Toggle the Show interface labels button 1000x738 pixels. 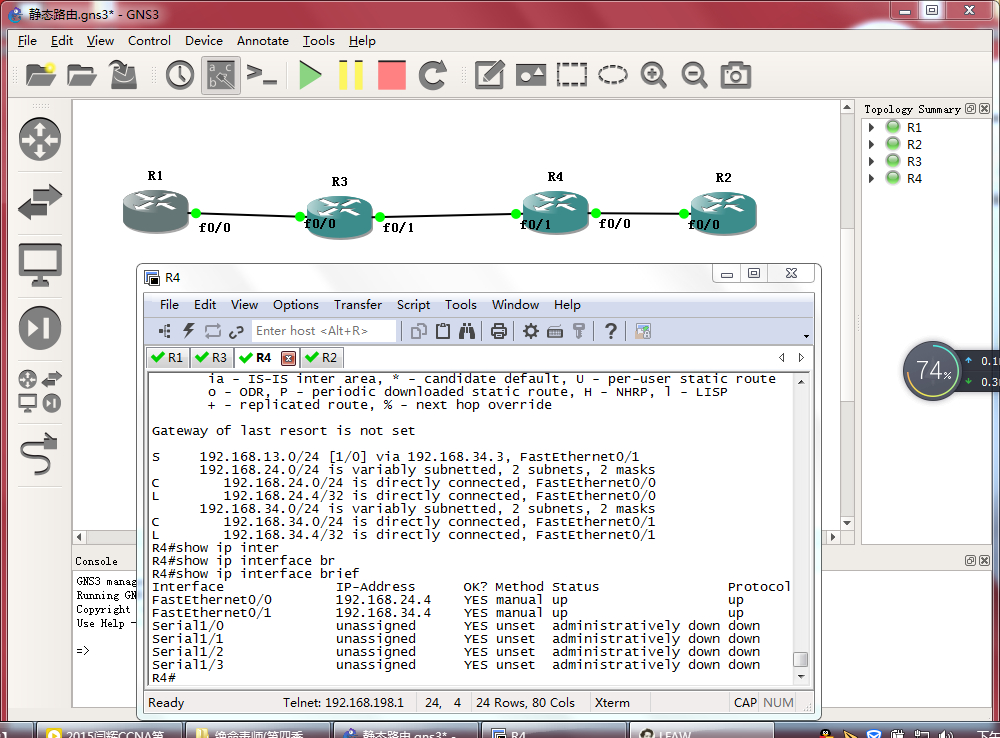click(x=221, y=75)
